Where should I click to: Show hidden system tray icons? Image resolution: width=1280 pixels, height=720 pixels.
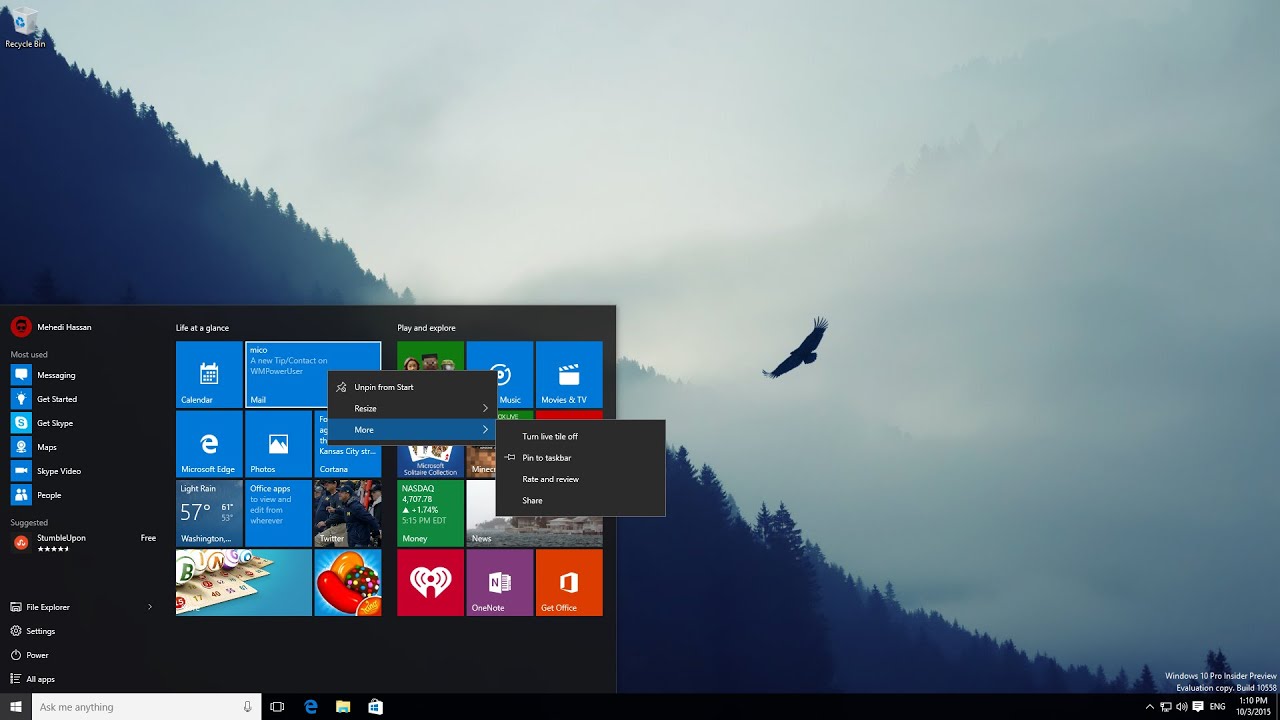1150,707
